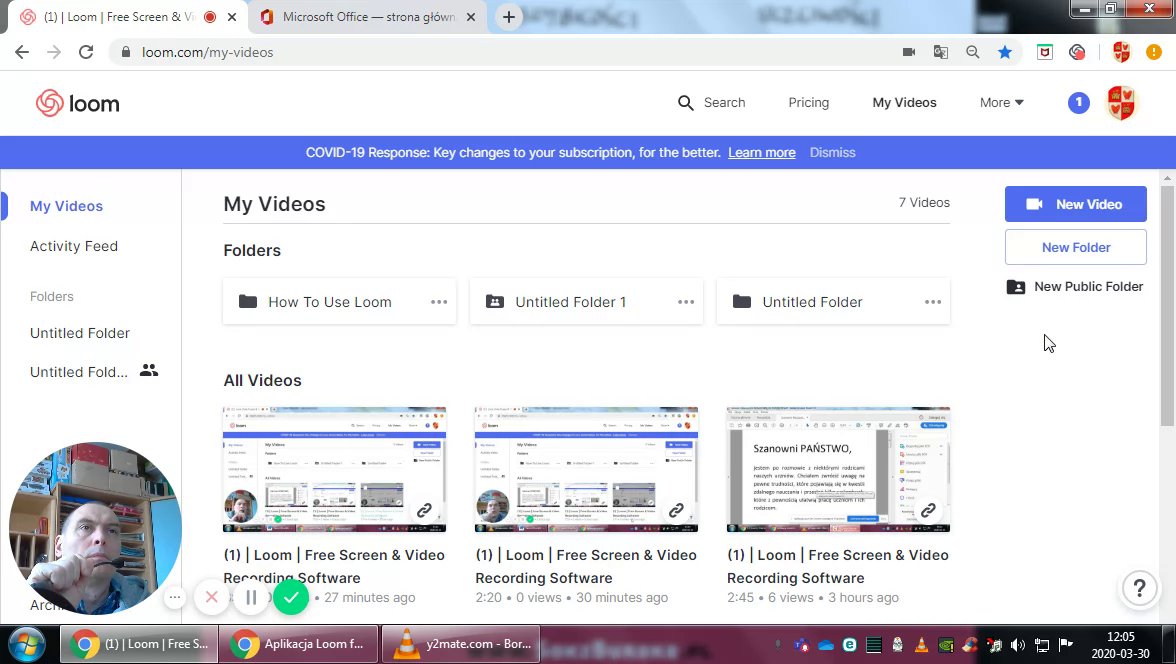Open the video title with 2:20 duration
1176x664 pixels.
(x=586, y=566)
